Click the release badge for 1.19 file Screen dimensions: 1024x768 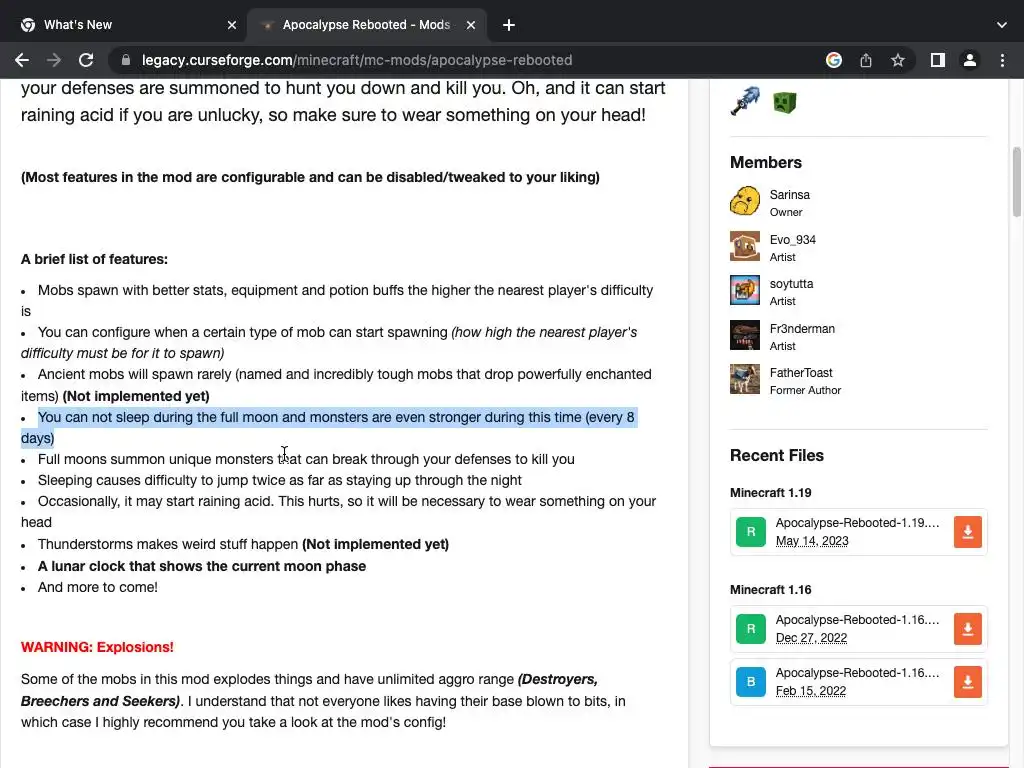(x=751, y=532)
